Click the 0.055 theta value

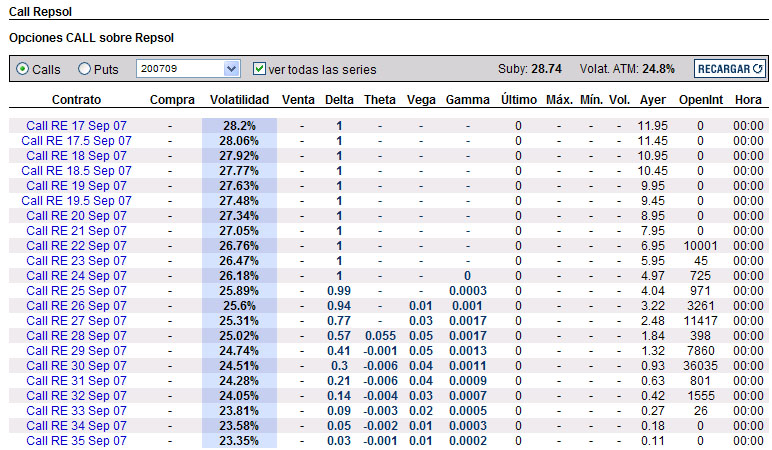pyautogui.click(x=381, y=336)
